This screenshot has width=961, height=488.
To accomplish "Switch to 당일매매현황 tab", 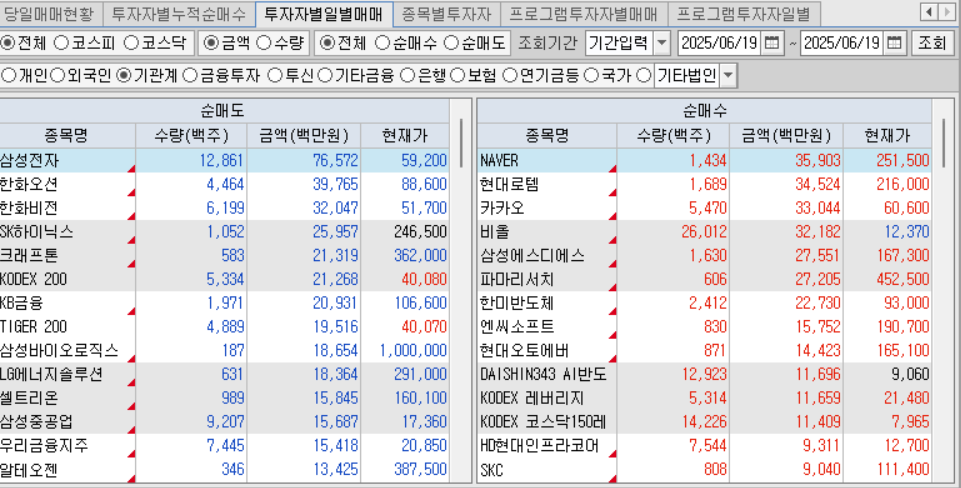I will (50, 12).
